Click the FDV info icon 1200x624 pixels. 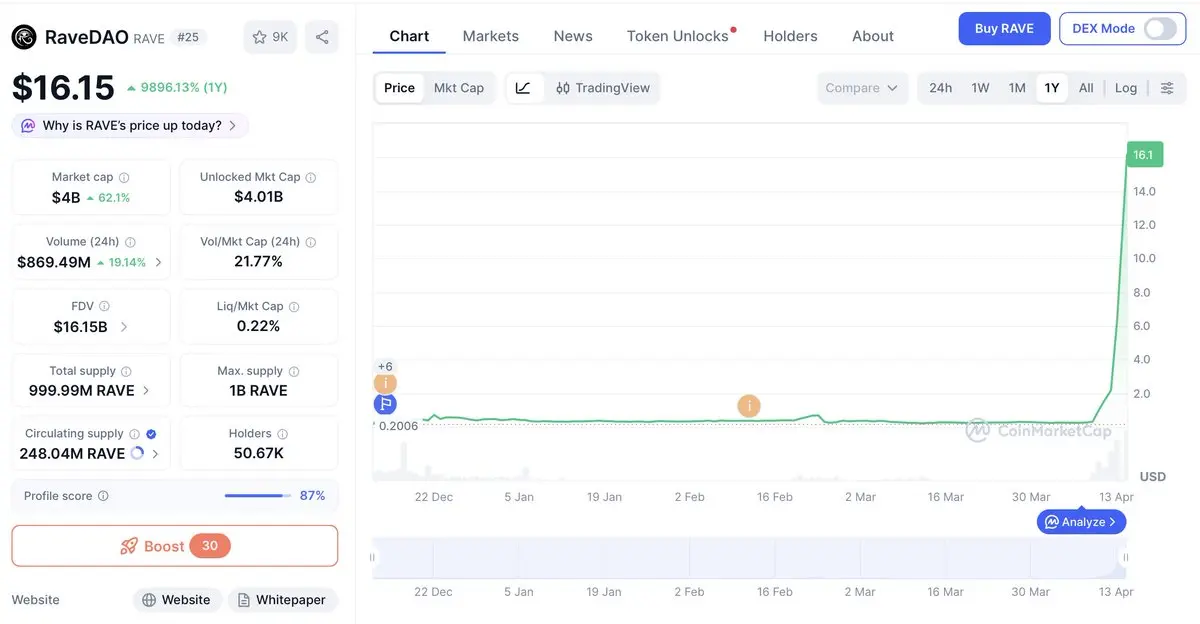pos(104,306)
